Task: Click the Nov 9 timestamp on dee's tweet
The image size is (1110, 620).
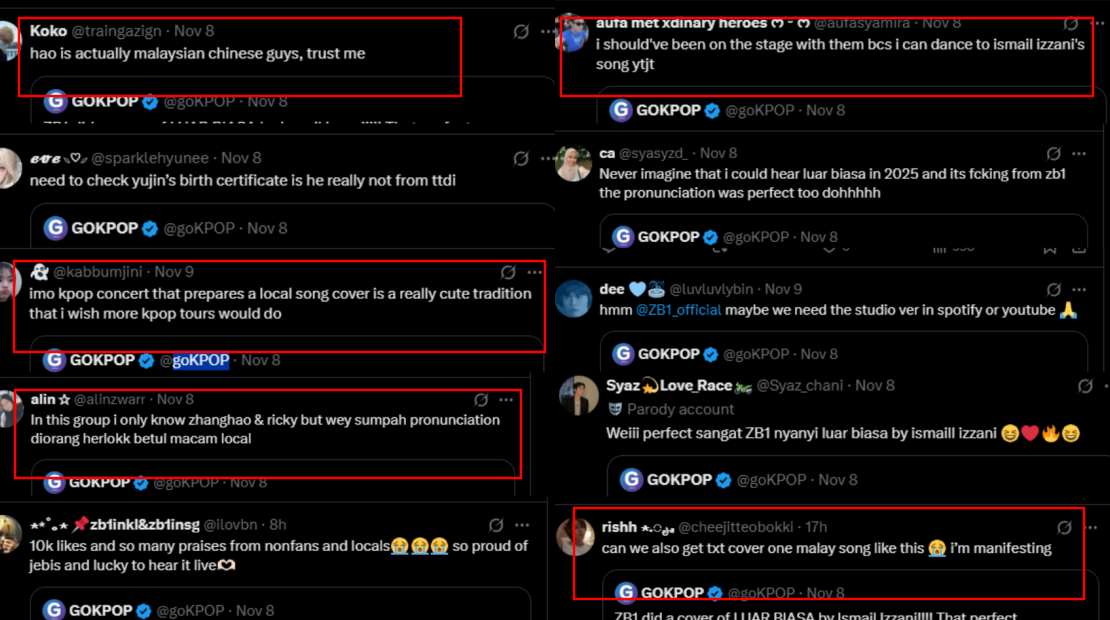Action: 783,289
